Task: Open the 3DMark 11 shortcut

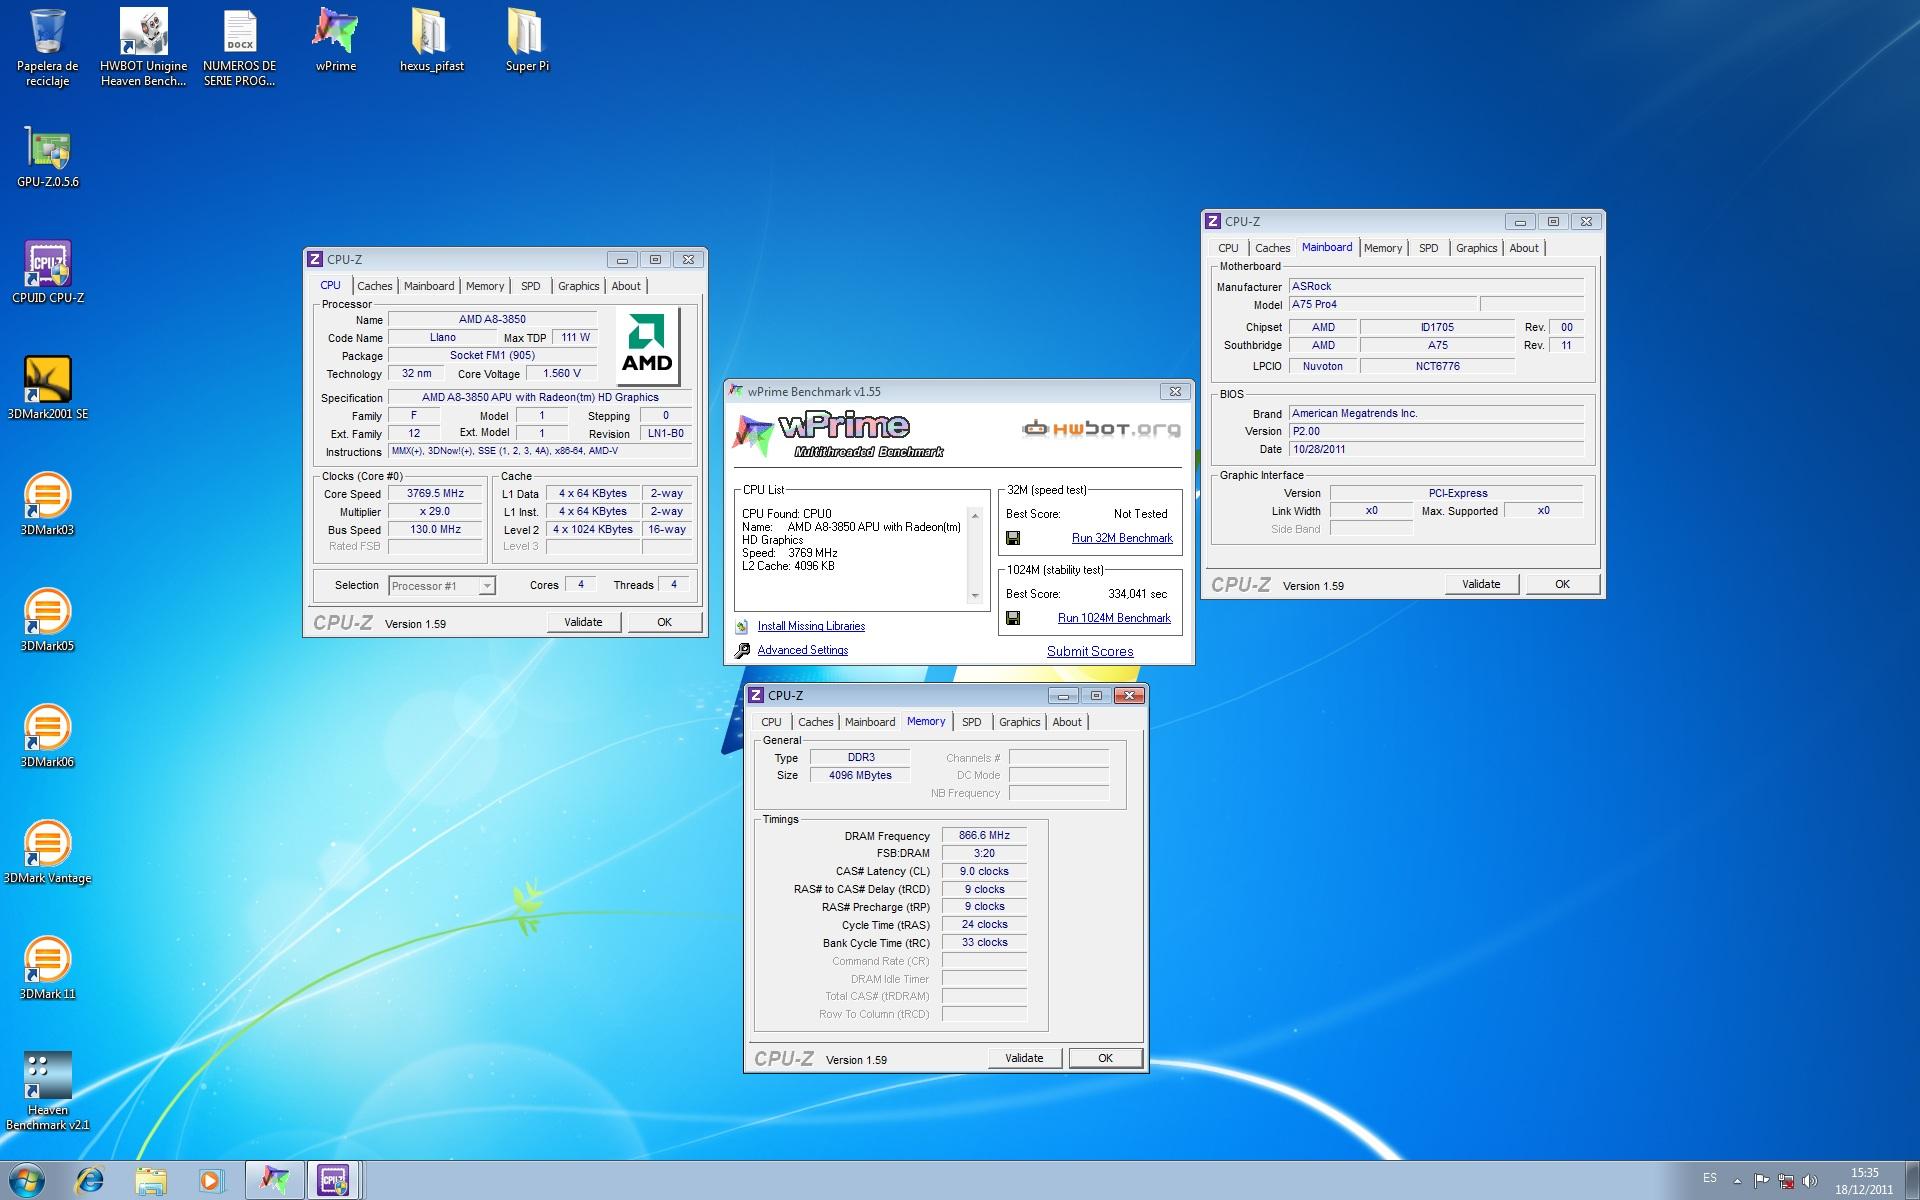Action: pos(47,968)
